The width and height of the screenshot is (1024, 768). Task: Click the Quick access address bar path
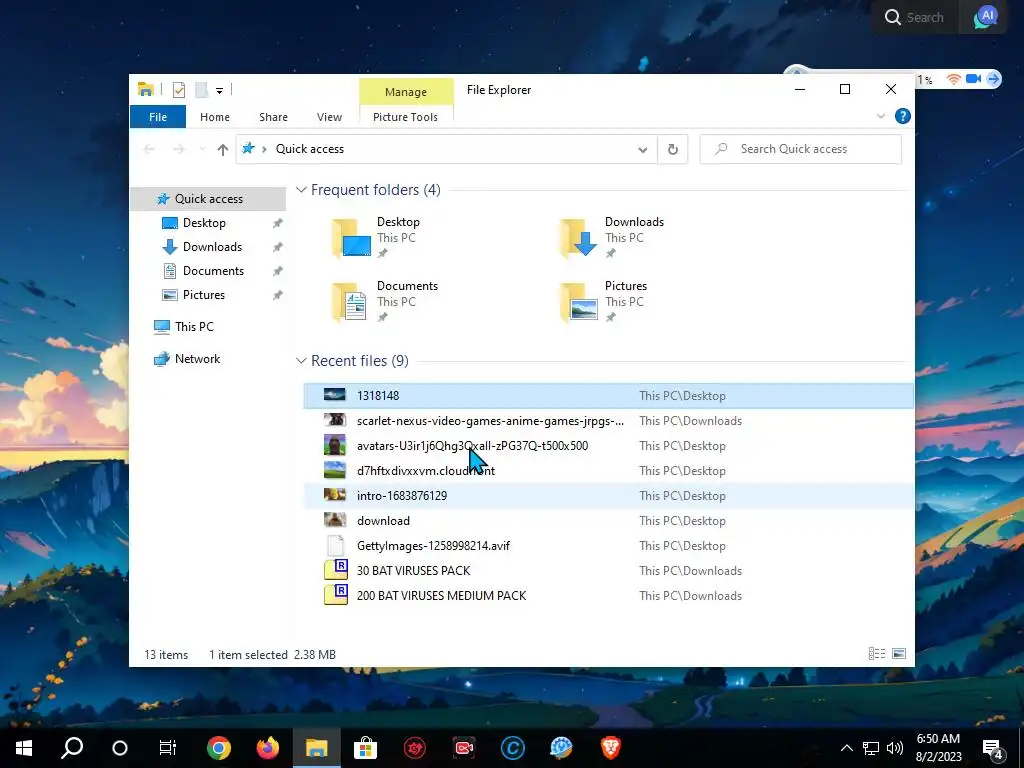tap(310, 149)
